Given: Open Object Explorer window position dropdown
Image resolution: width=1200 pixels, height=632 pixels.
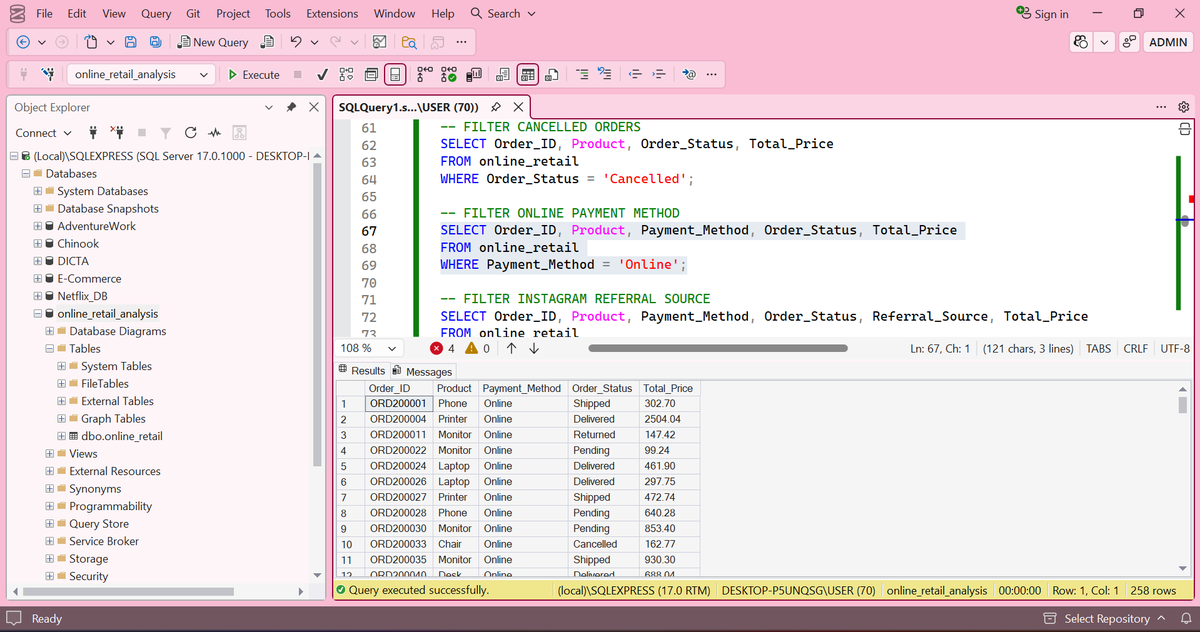Looking at the screenshot, I should pos(268,107).
